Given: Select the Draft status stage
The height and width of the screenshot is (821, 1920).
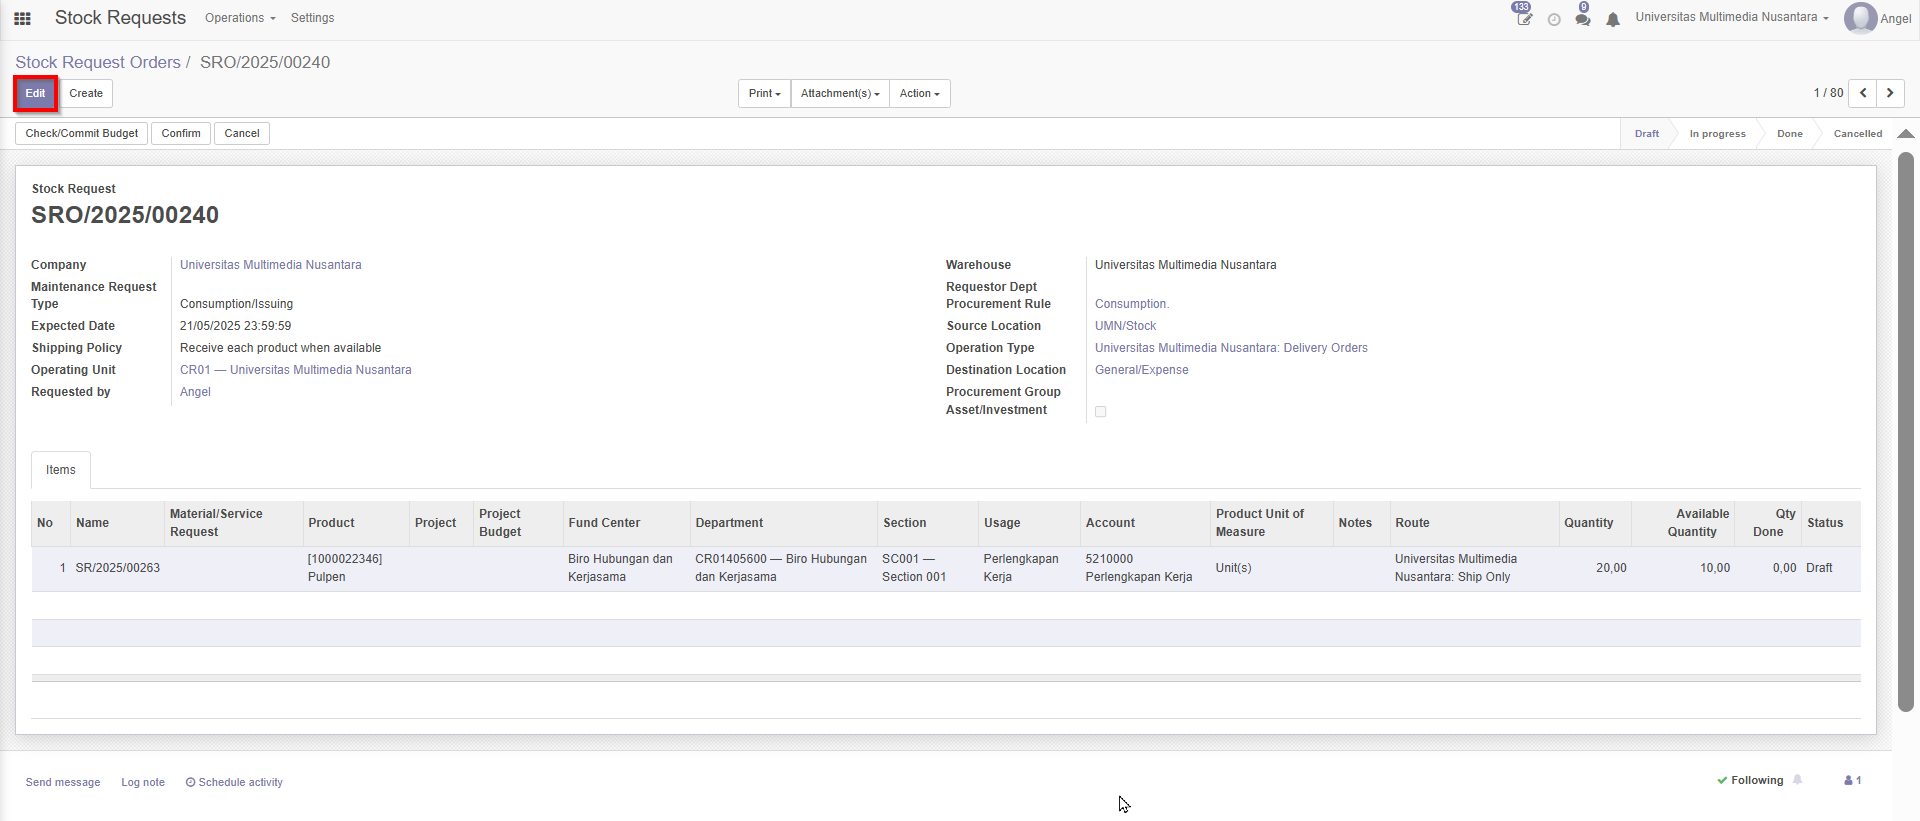Looking at the screenshot, I should coord(1646,134).
